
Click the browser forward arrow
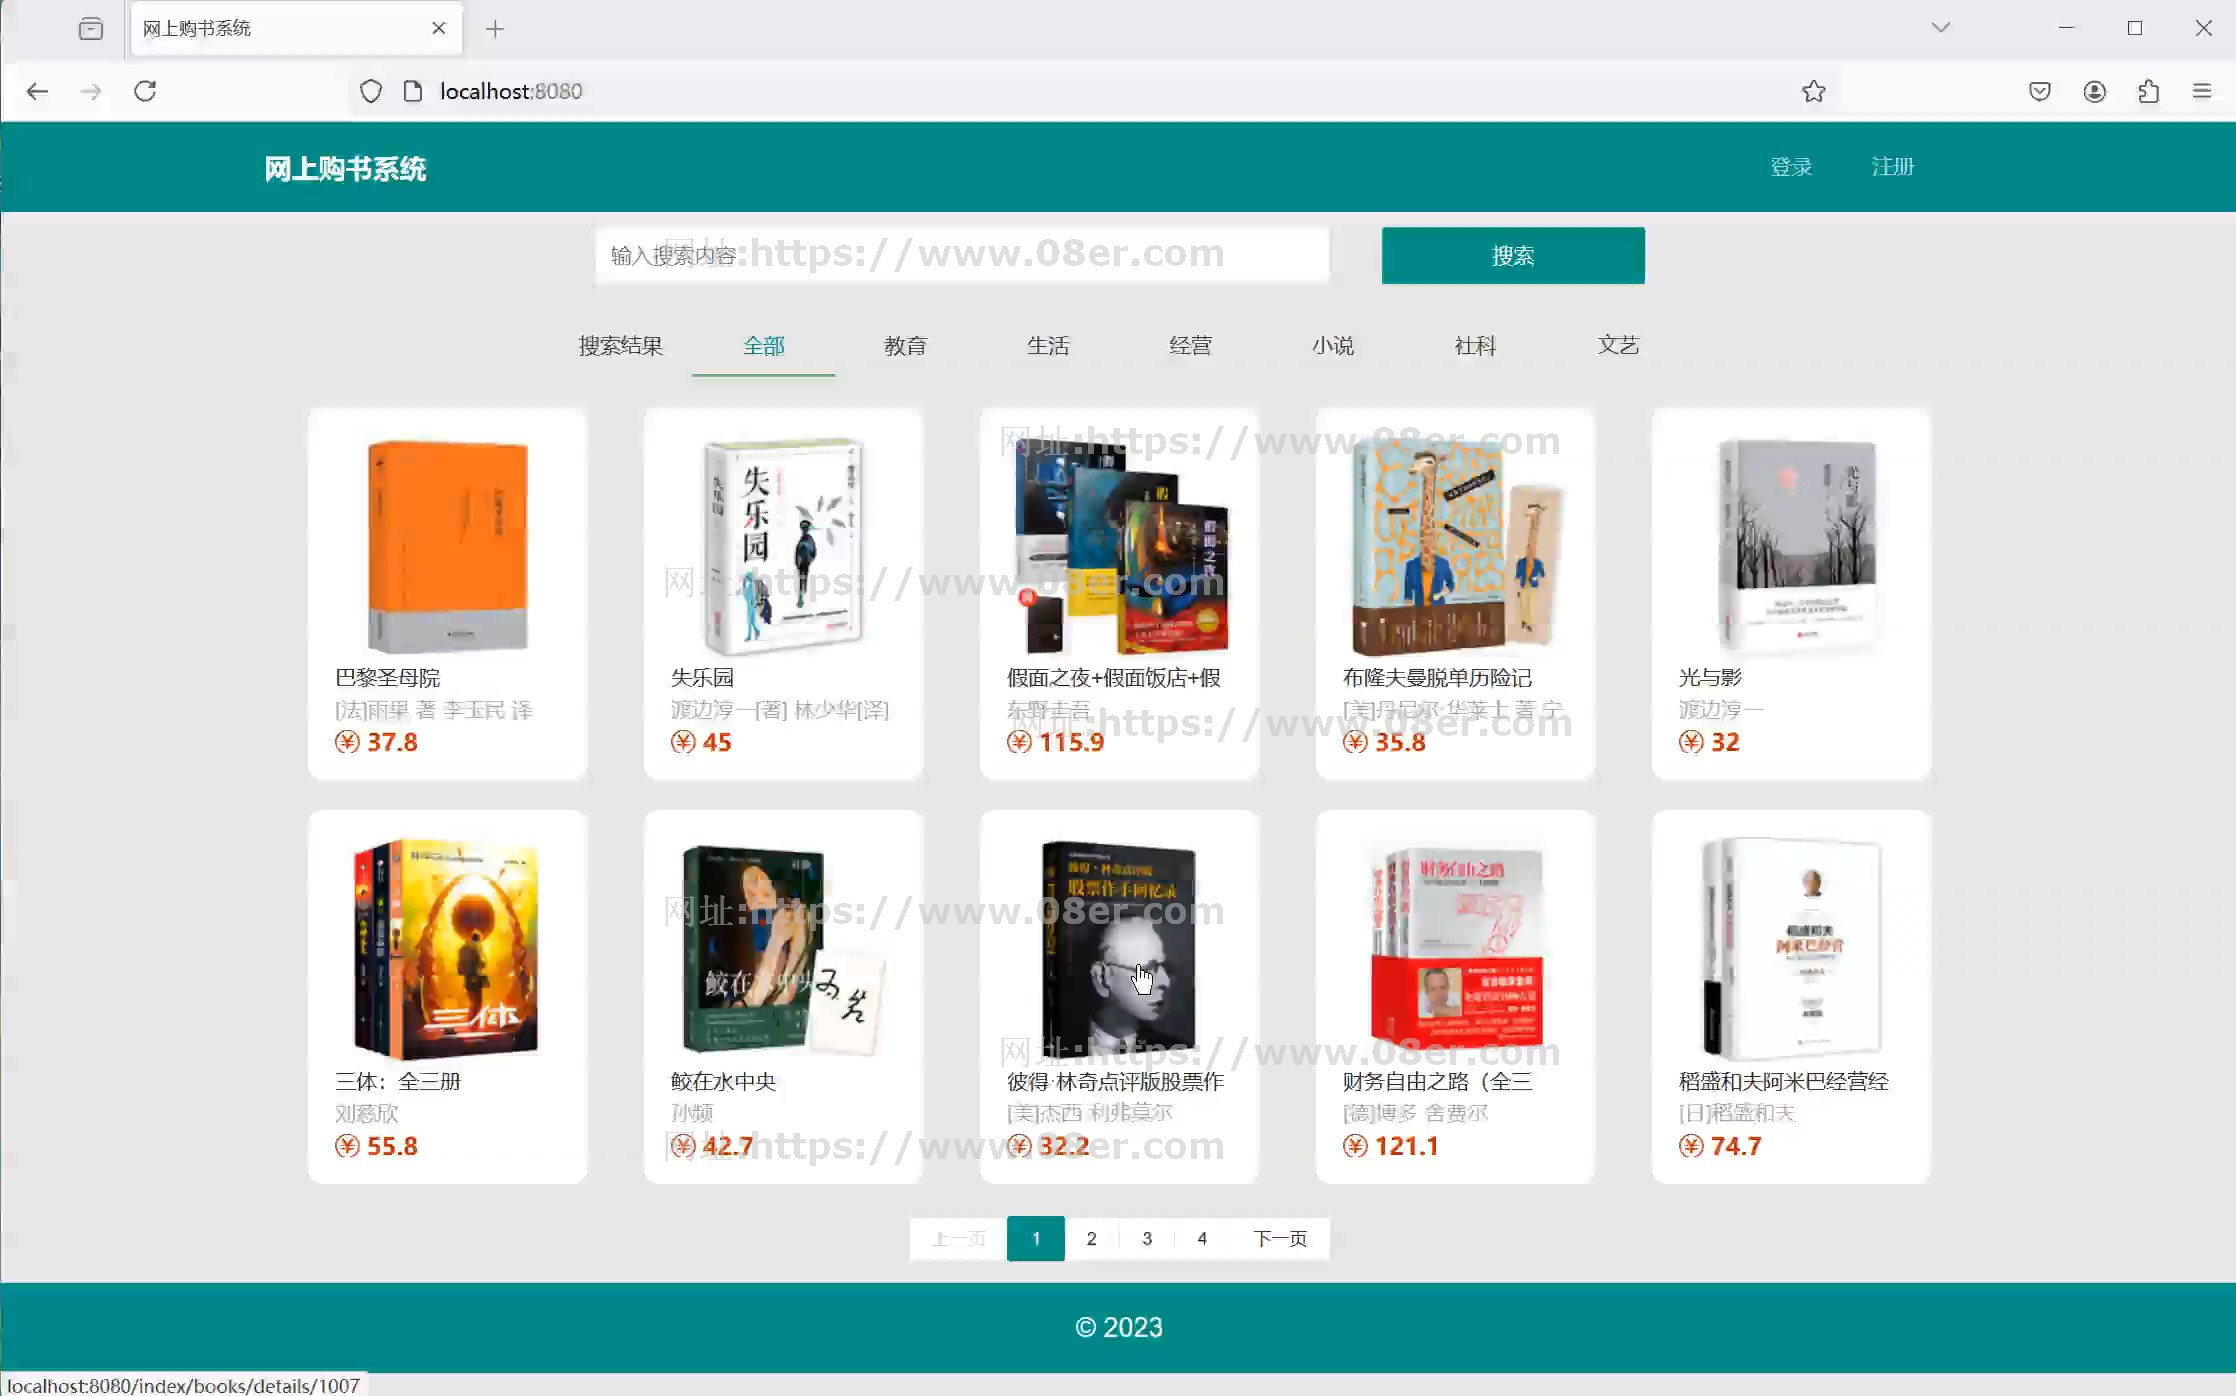(x=91, y=91)
